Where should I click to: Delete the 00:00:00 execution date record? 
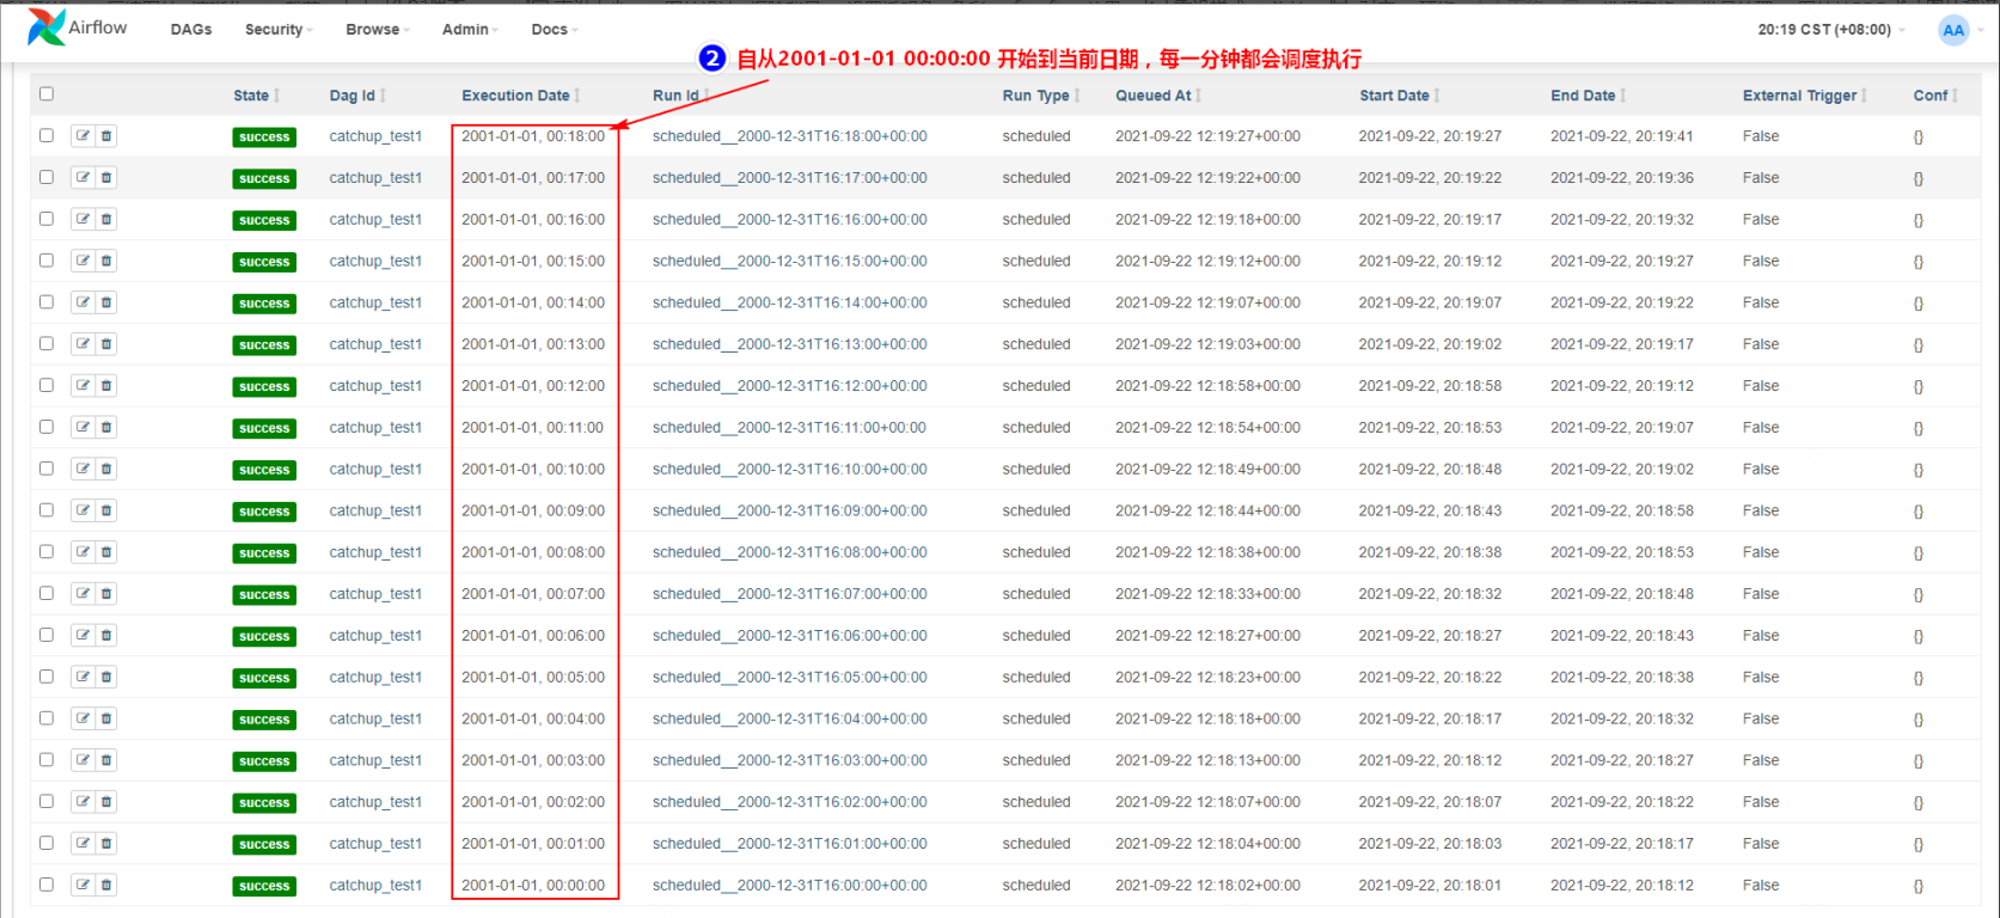point(106,885)
